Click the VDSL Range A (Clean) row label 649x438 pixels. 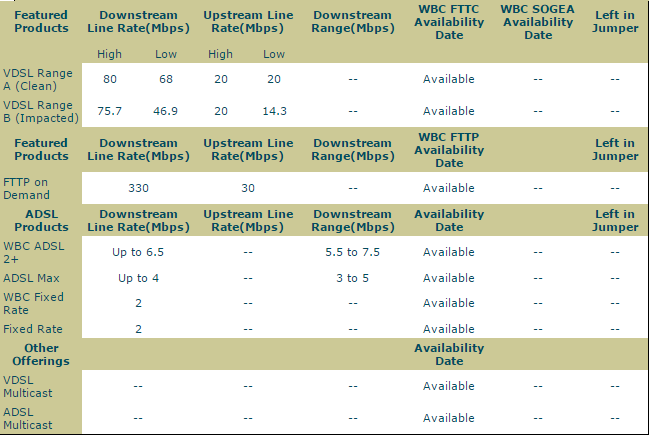tap(38, 79)
